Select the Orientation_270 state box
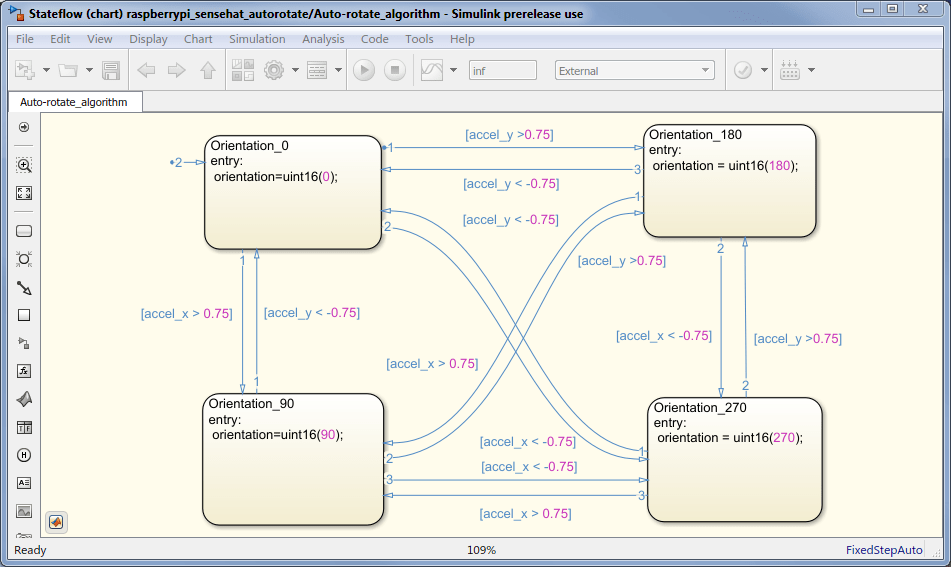The height and width of the screenshot is (567, 951). tap(734, 460)
